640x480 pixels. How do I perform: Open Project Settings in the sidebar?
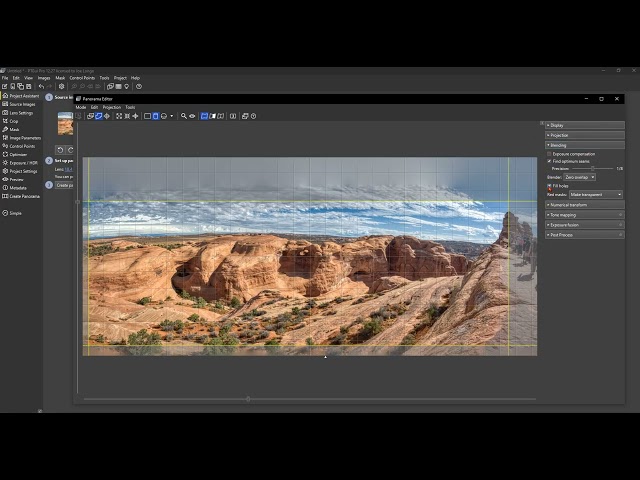click(20, 171)
